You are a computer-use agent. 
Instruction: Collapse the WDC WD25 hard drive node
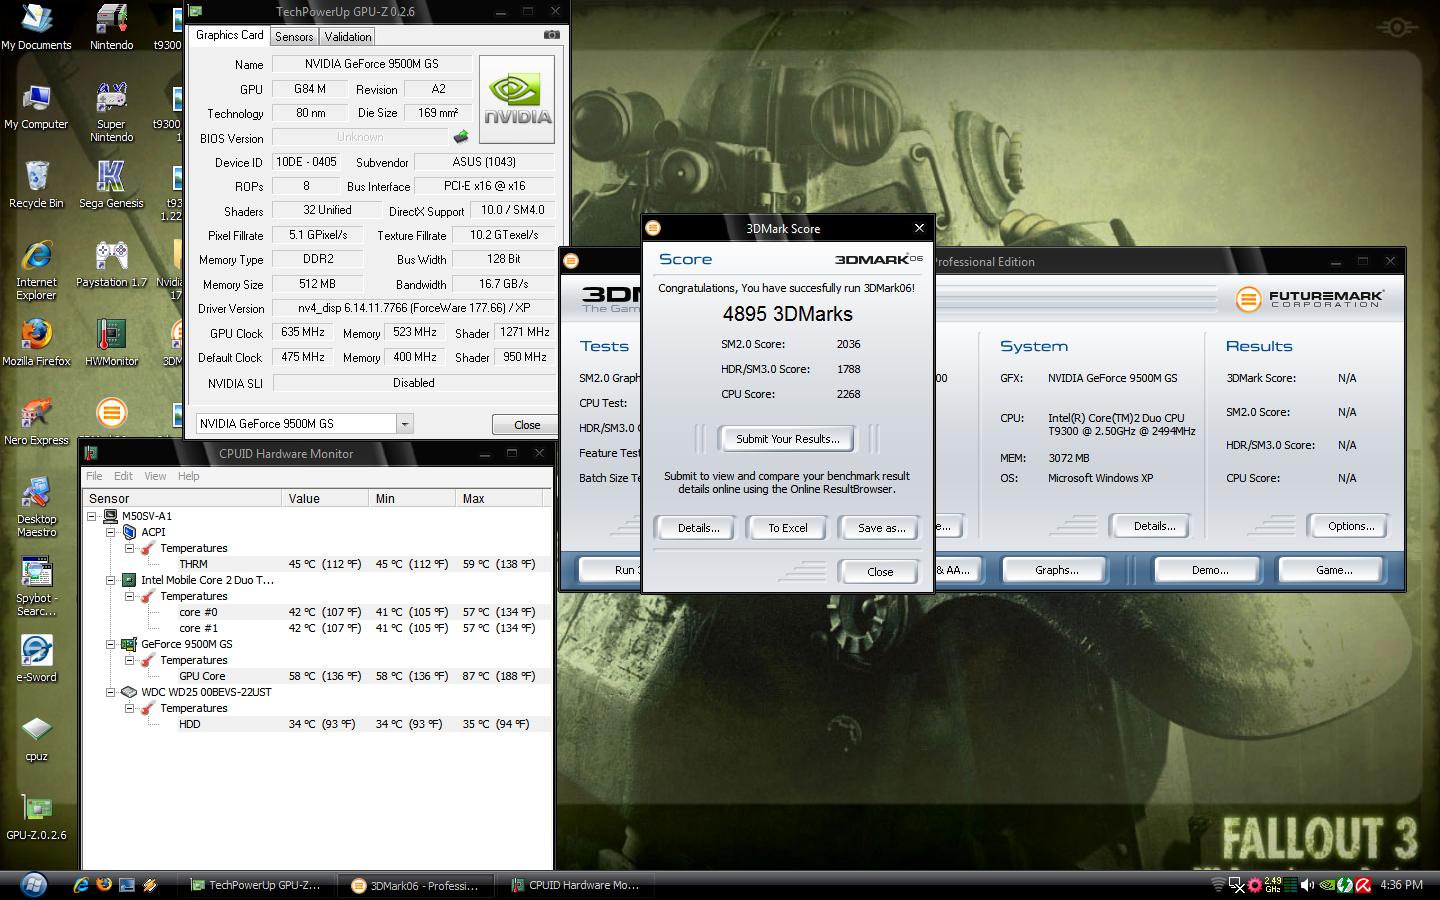tap(111, 692)
